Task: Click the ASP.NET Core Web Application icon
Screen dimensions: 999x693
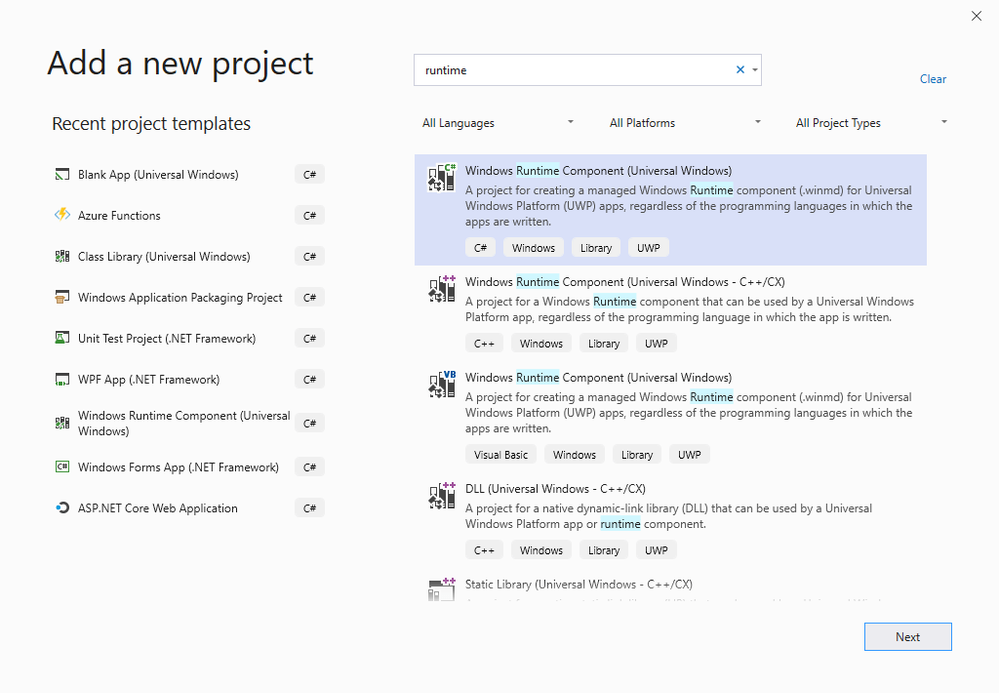Action: coord(62,508)
